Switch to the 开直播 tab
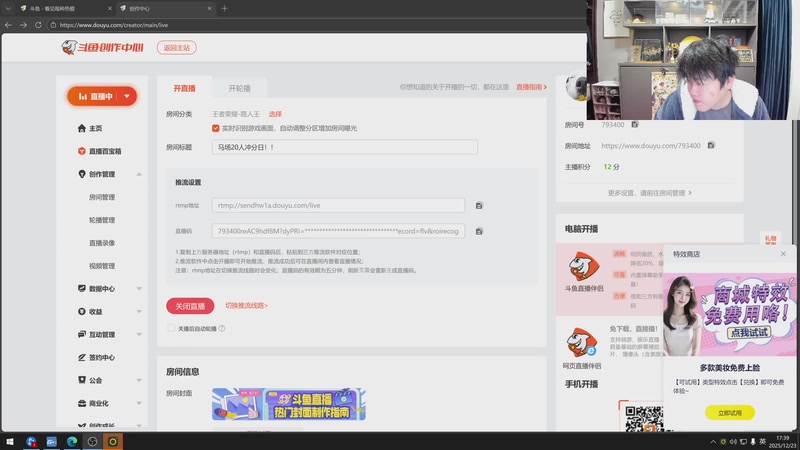 184,88
